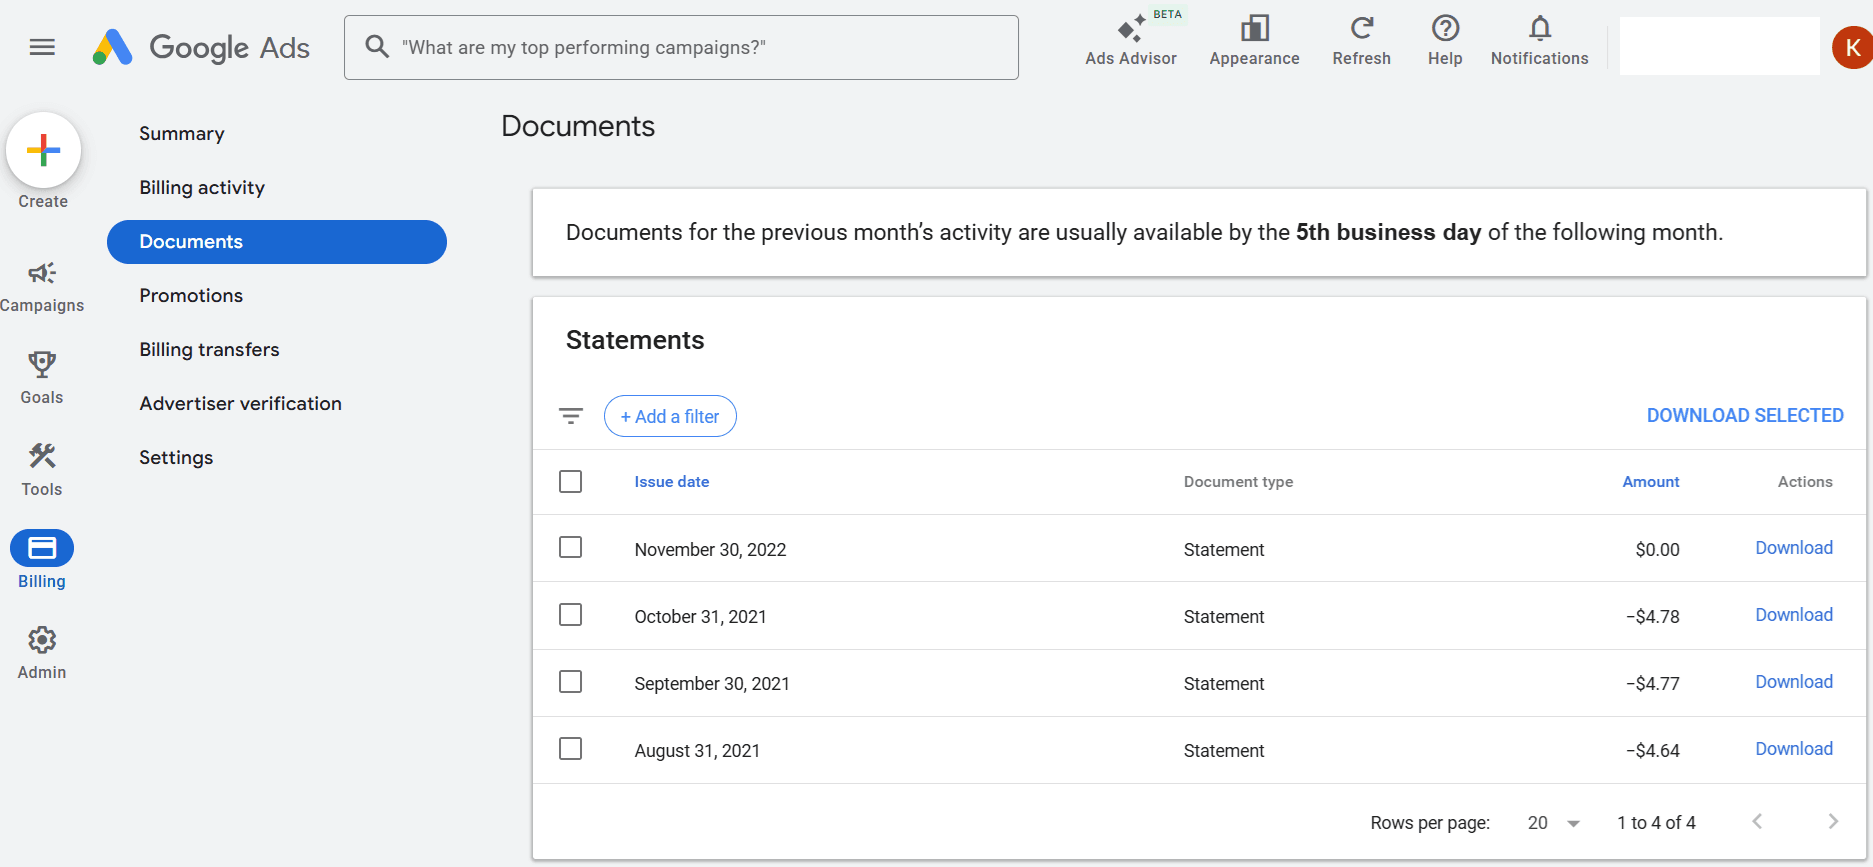Open the Admin gear section
1873x867 pixels.
42,653
